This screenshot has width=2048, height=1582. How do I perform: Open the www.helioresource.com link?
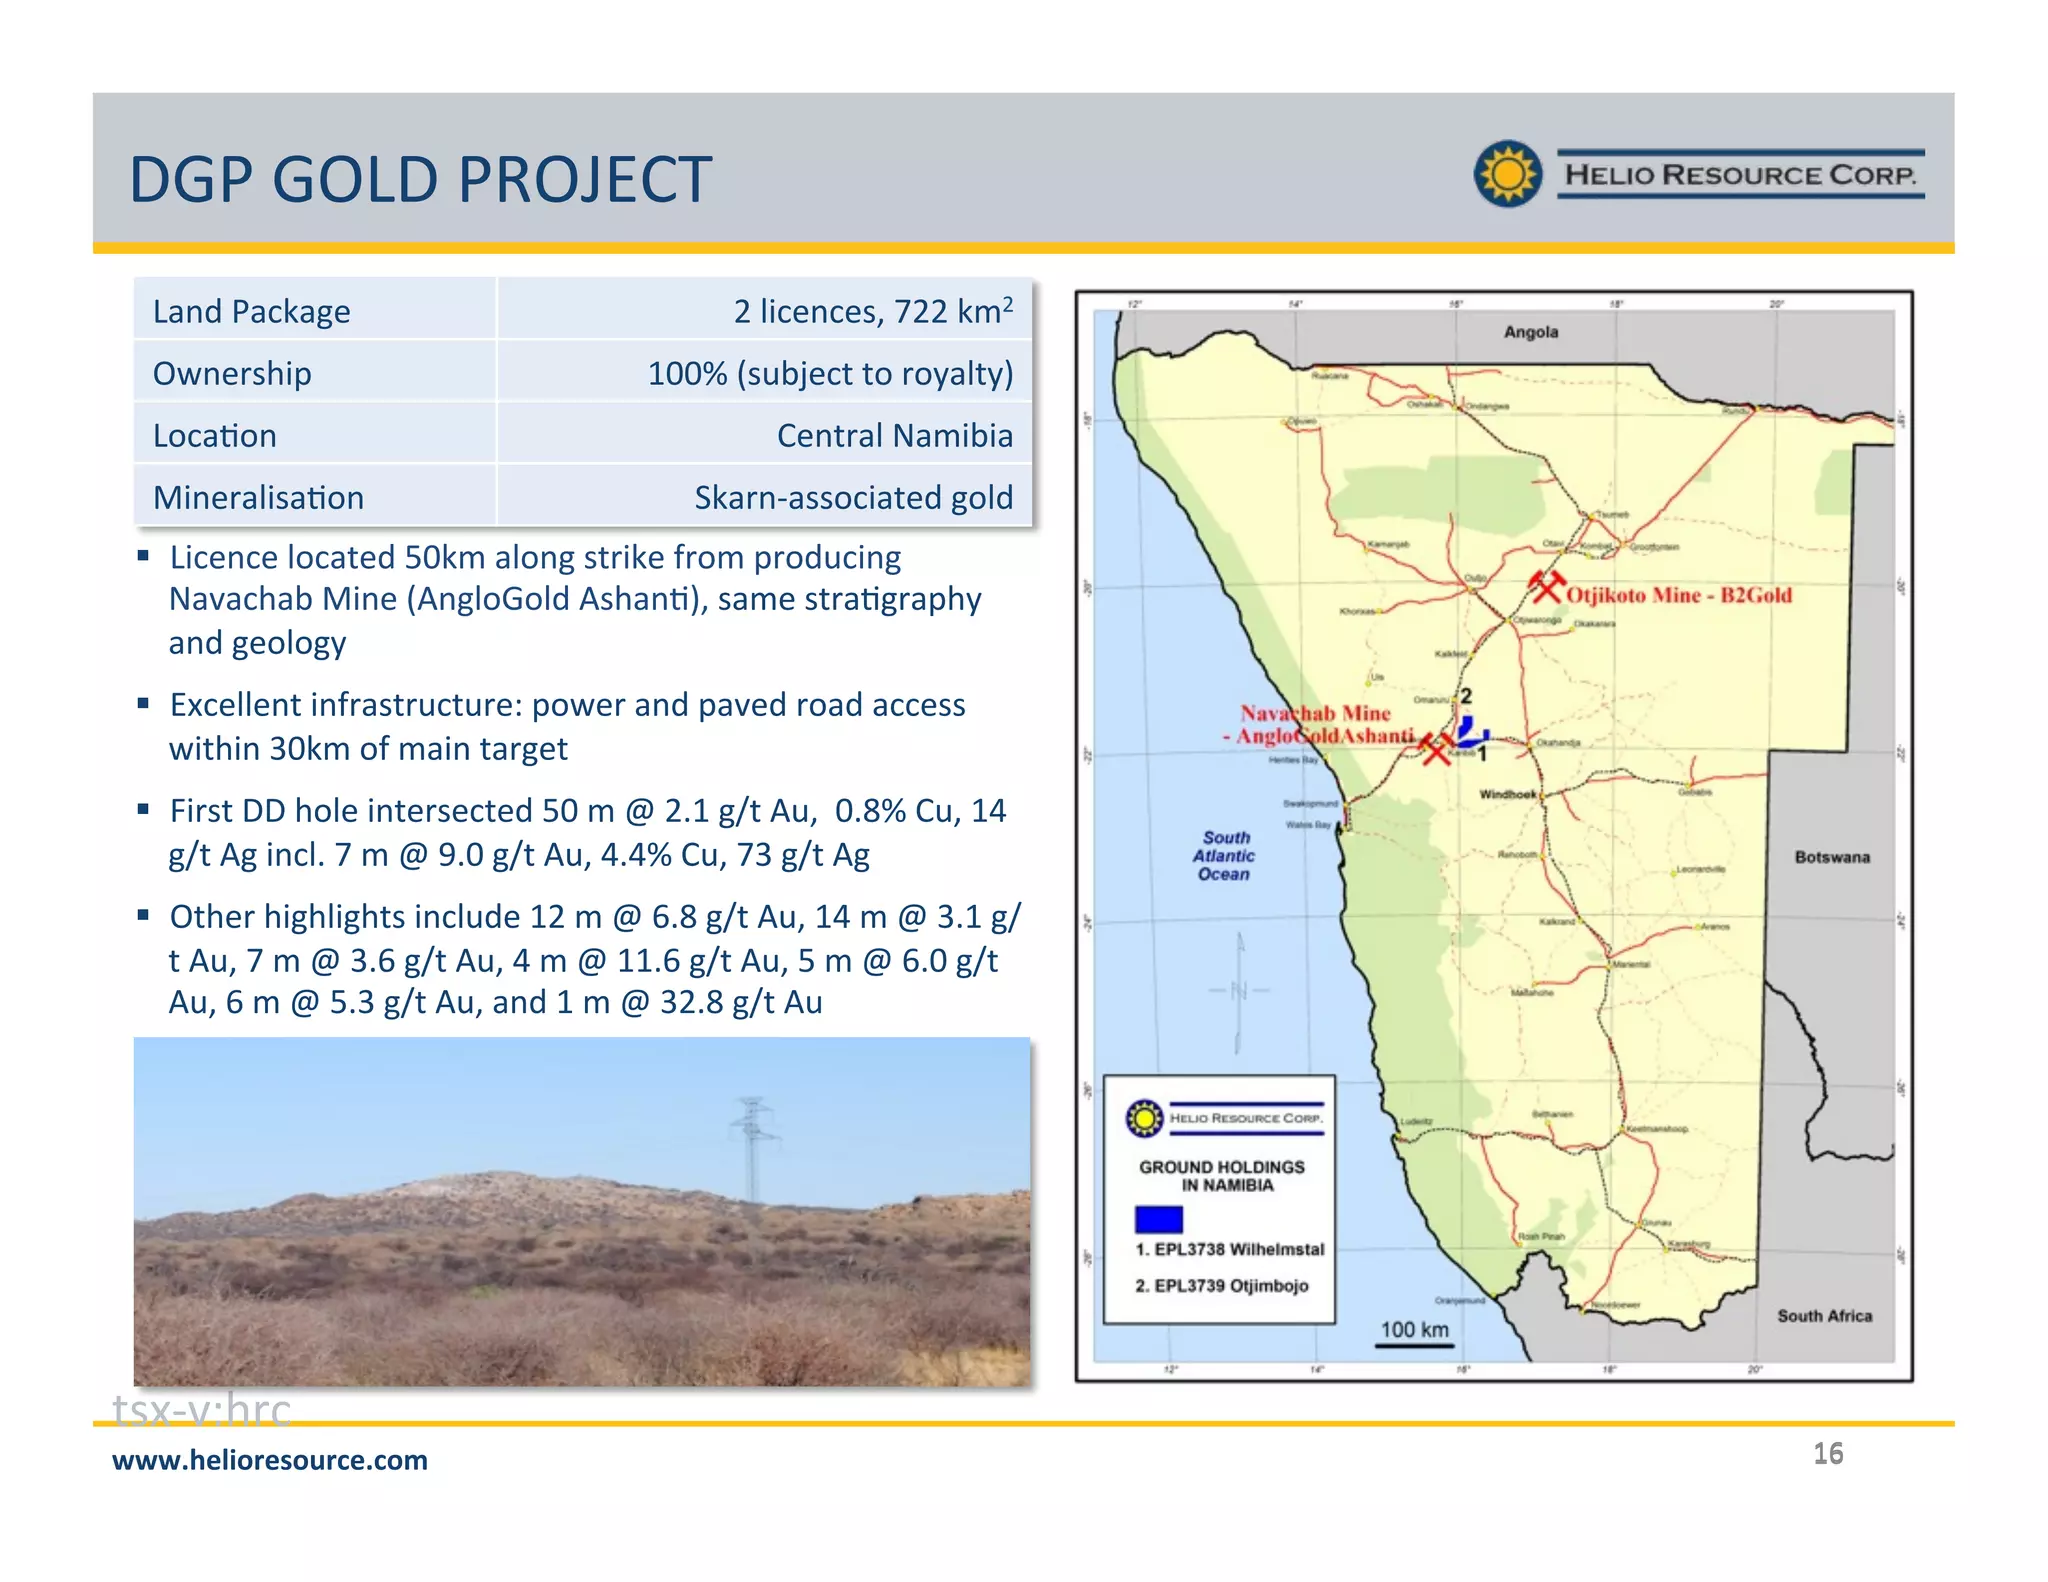(270, 1460)
